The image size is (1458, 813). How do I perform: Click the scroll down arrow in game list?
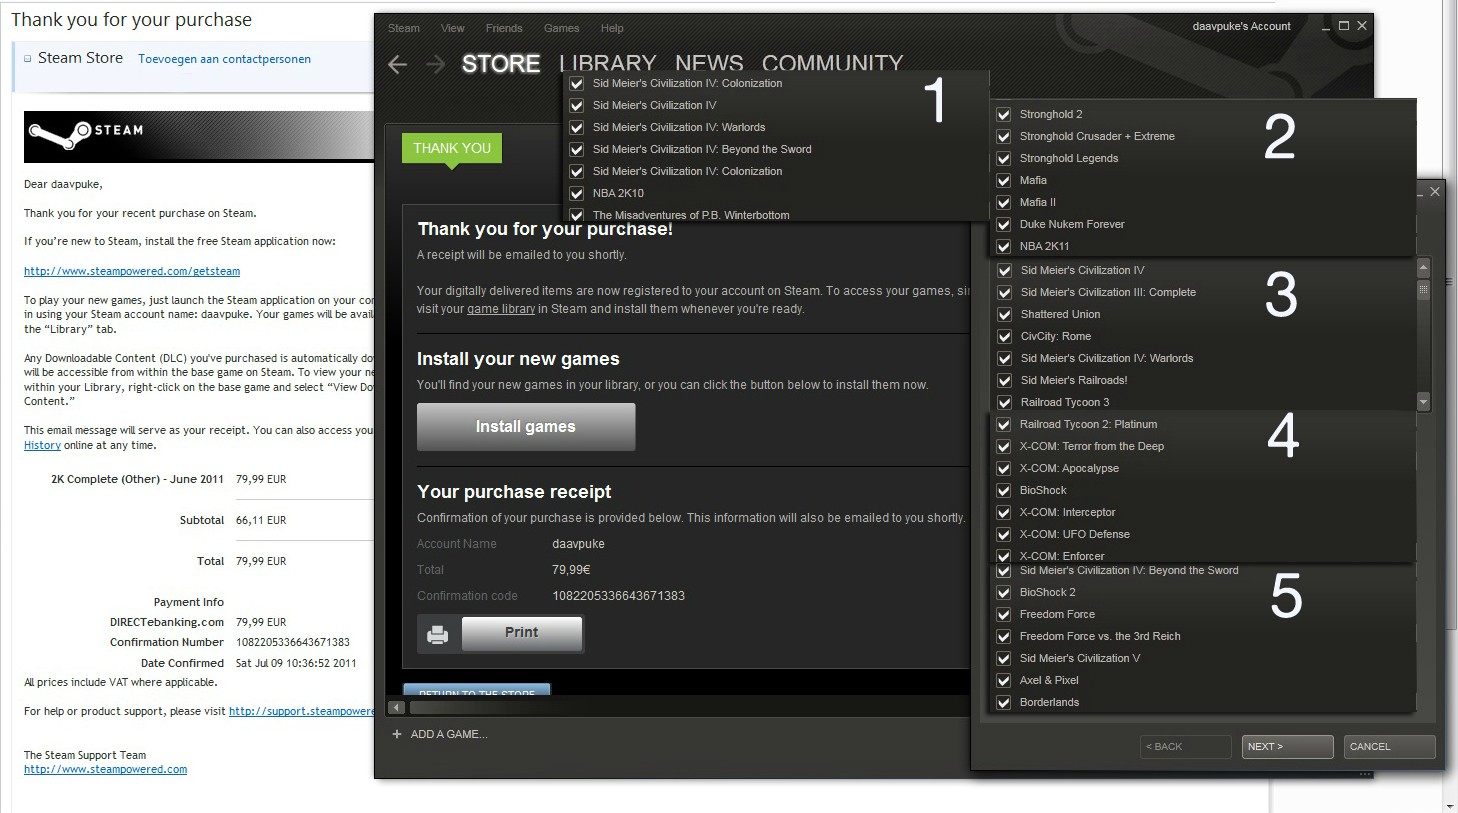1423,402
